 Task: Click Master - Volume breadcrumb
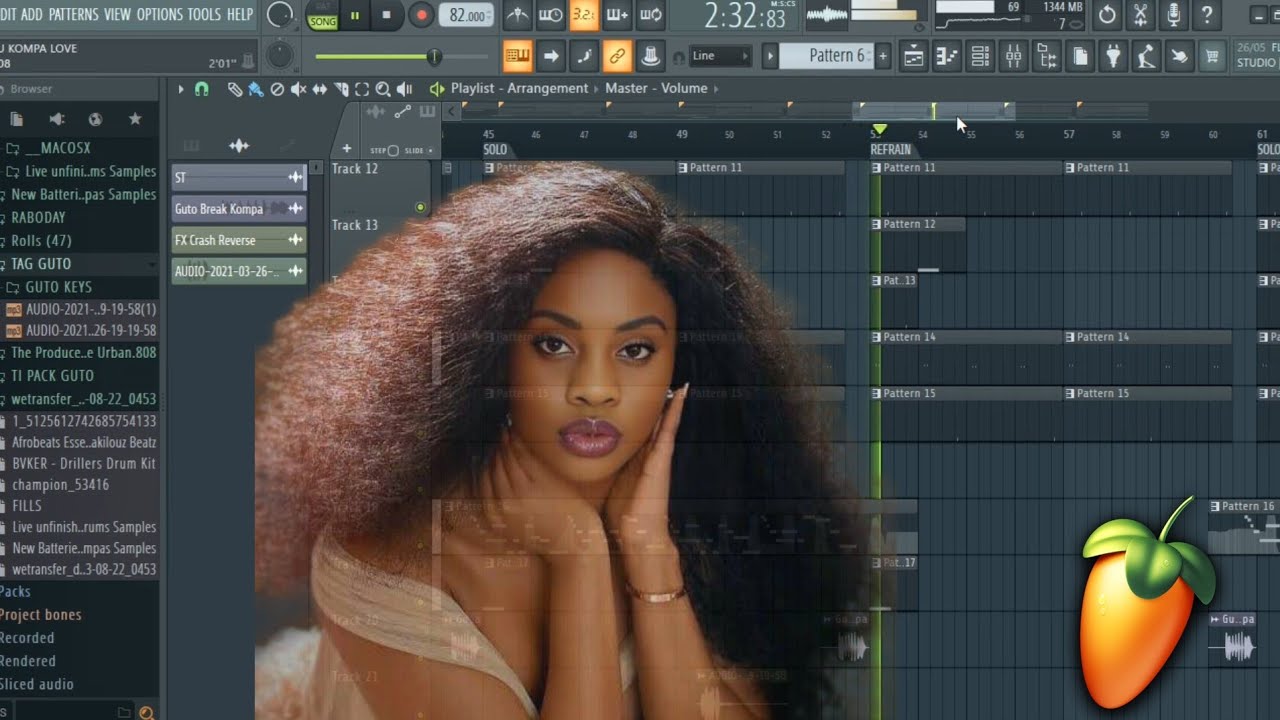pos(656,88)
